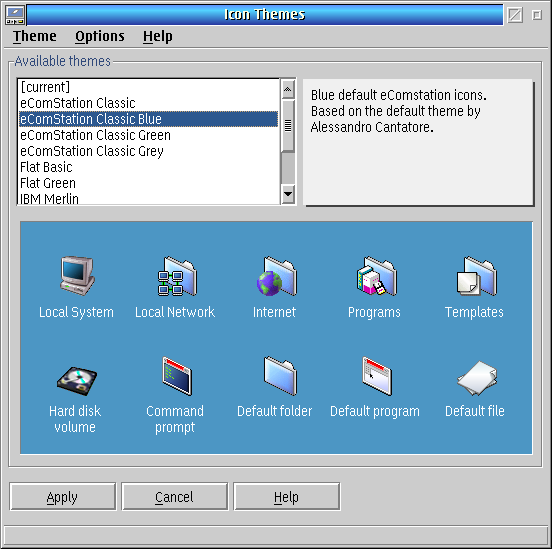Click the Templates folder icon

click(477, 275)
